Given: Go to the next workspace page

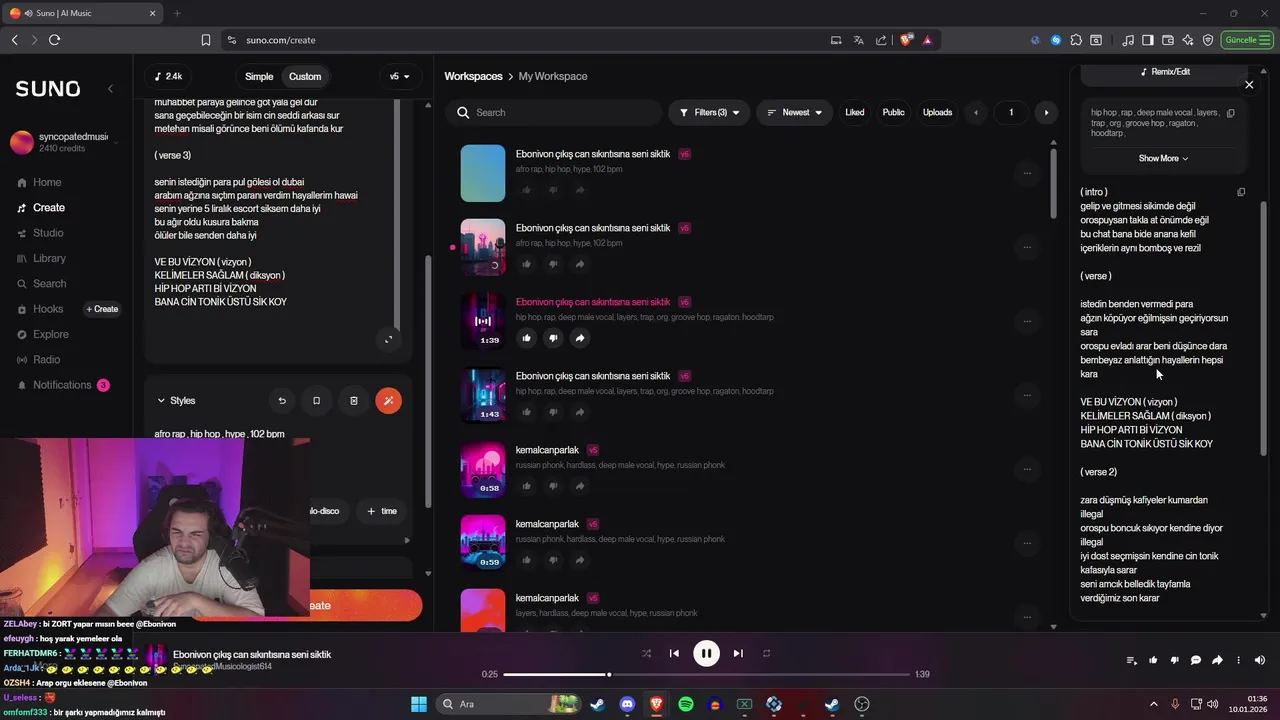Looking at the screenshot, I should 1046,112.
